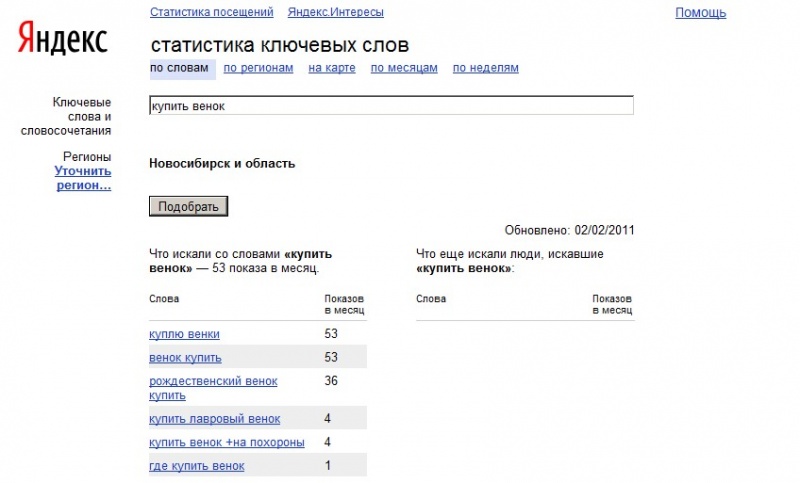Viewport: 800px width, 483px height.
Task: Open the купить венок +на похороны link
Action: click(x=226, y=442)
